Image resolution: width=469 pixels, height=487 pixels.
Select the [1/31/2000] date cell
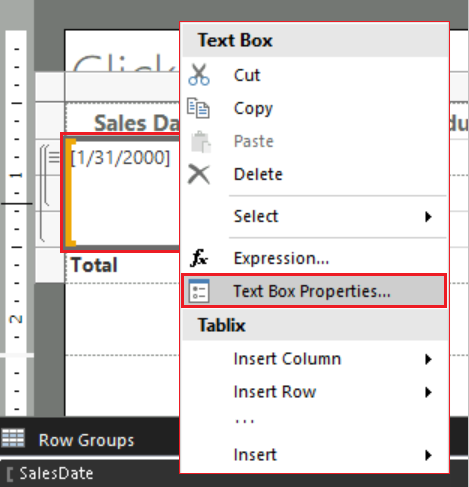[122, 192]
